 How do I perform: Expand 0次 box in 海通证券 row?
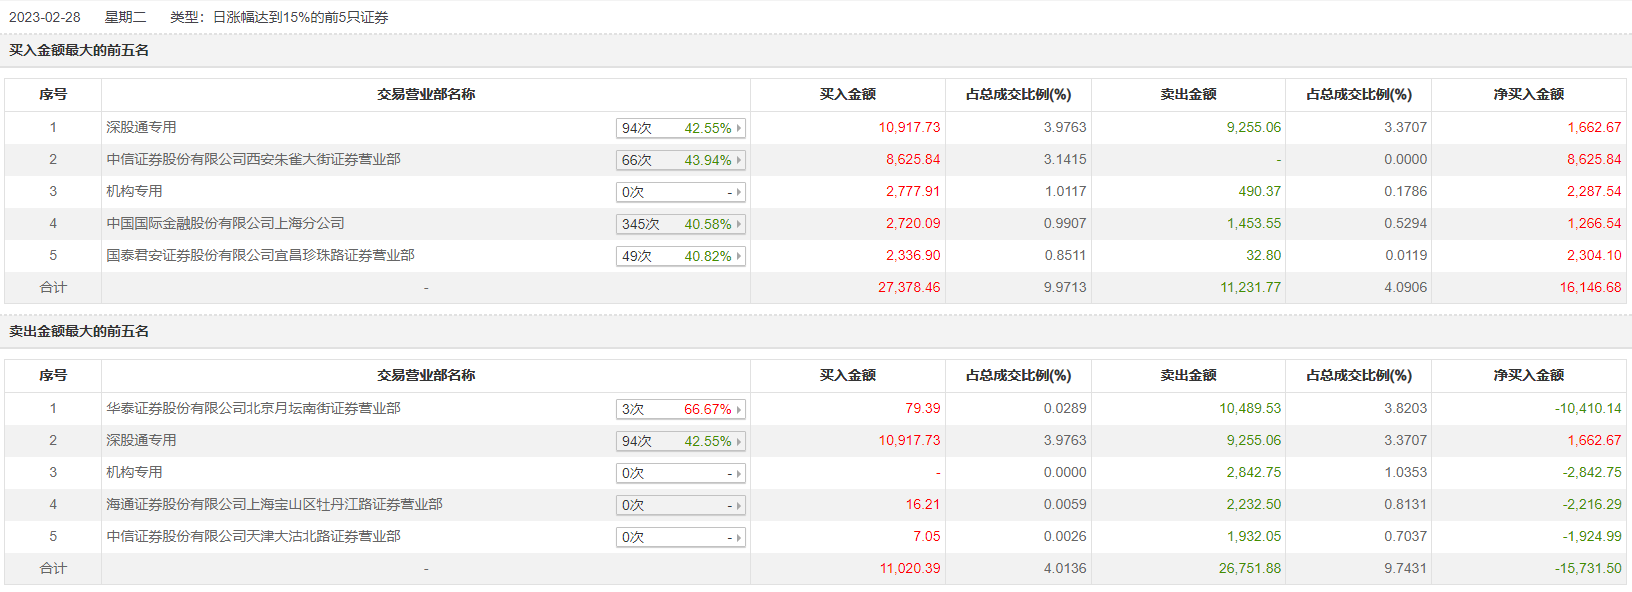tap(680, 505)
